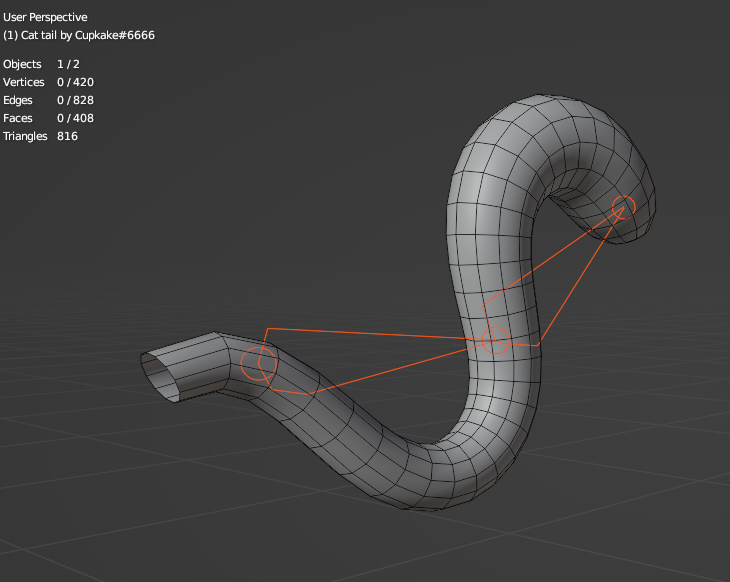Image resolution: width=730 pixels, height=582 pixels.
Task: Click the "0 / 408" faces count value
Action: pos(75,118)
